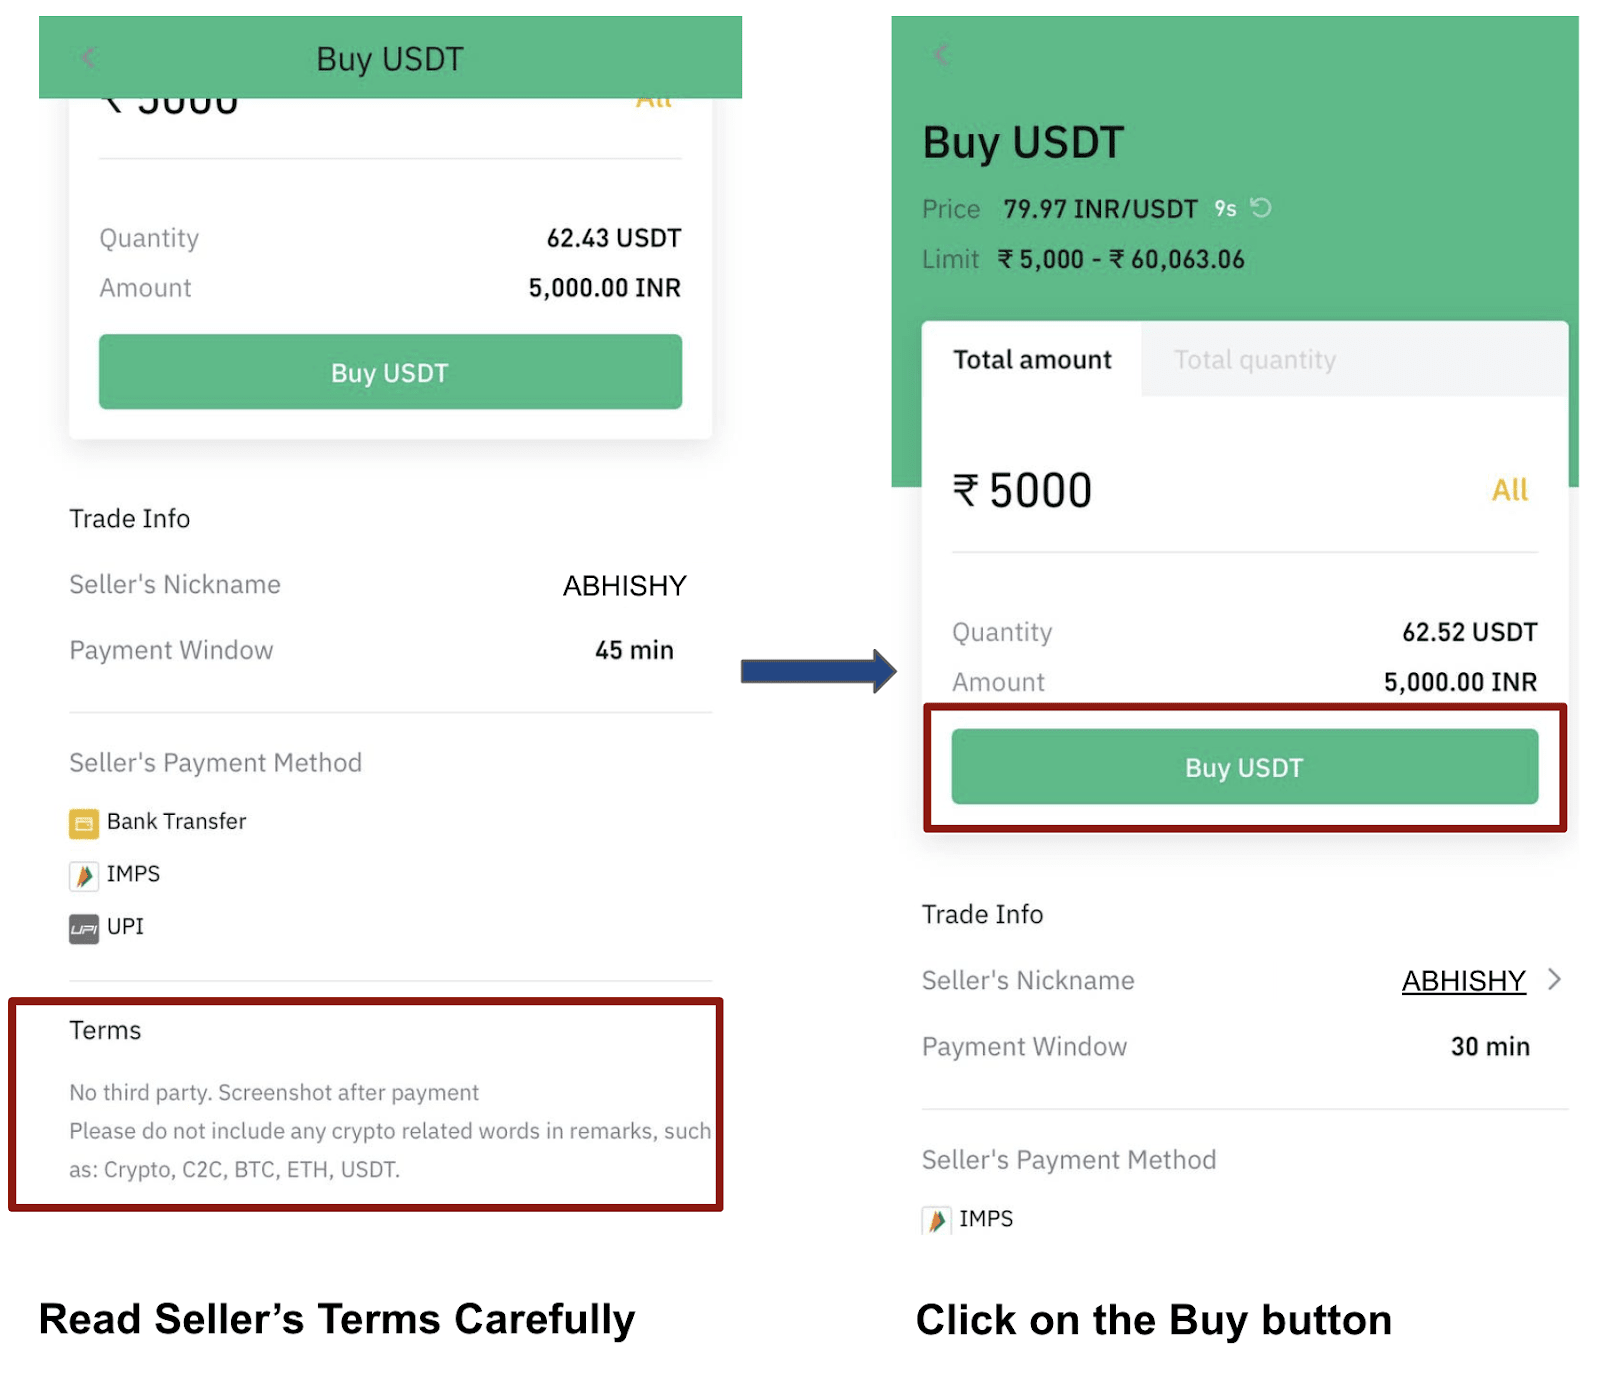Click highlighted Buy USDT button on right
1600x1385 pixels.
pyautogui.click(x=1244, y=767)
